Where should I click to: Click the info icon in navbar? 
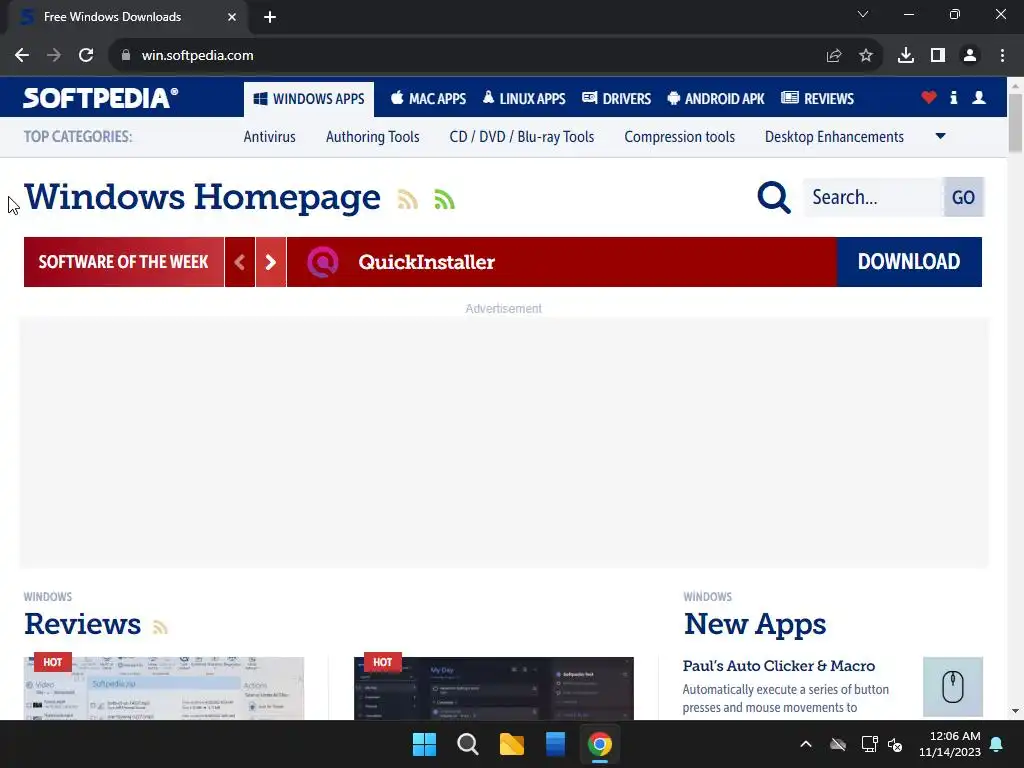[953, 98]
